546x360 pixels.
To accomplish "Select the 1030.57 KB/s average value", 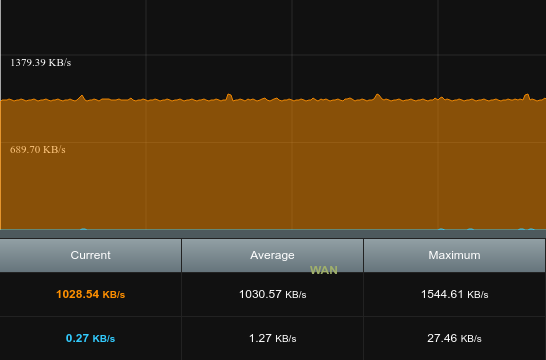I will tap(273, 295).
